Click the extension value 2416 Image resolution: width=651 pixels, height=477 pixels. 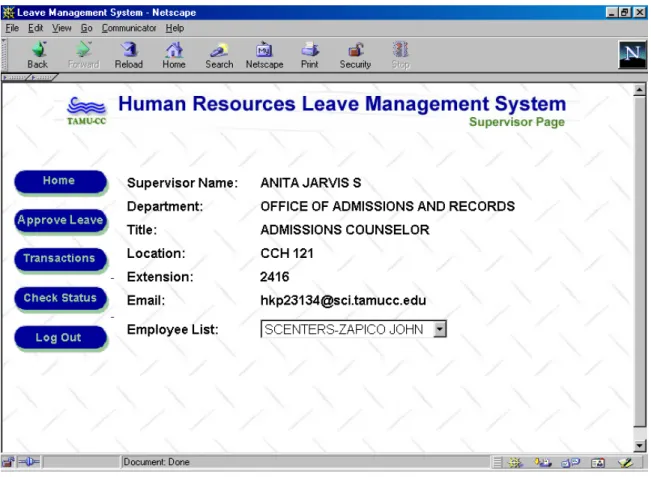point(274,277)
